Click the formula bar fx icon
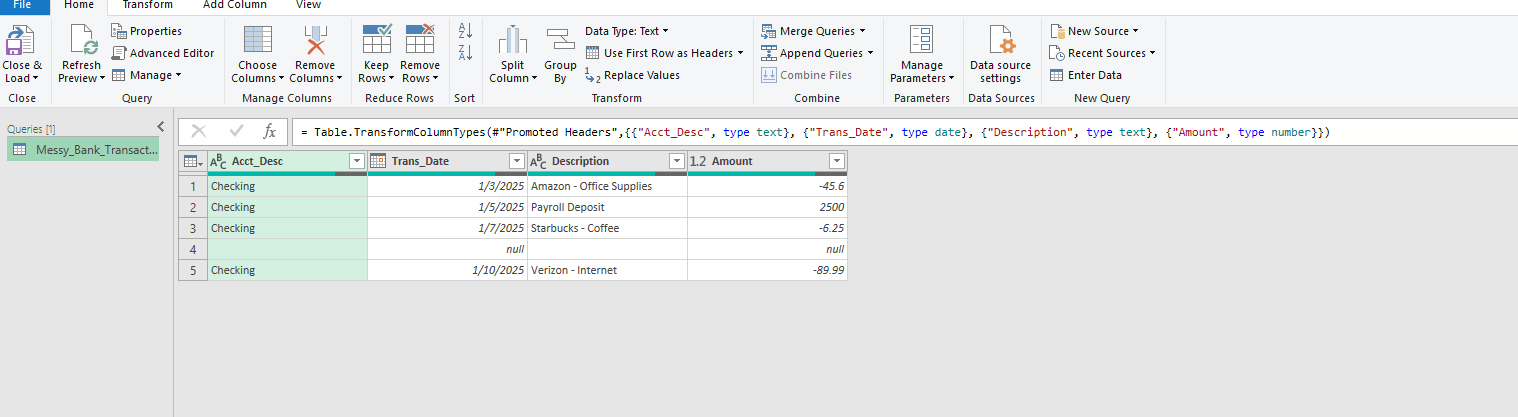This screenshot has height=417, width=1518. pyautogui.click(x=269, y=132)
